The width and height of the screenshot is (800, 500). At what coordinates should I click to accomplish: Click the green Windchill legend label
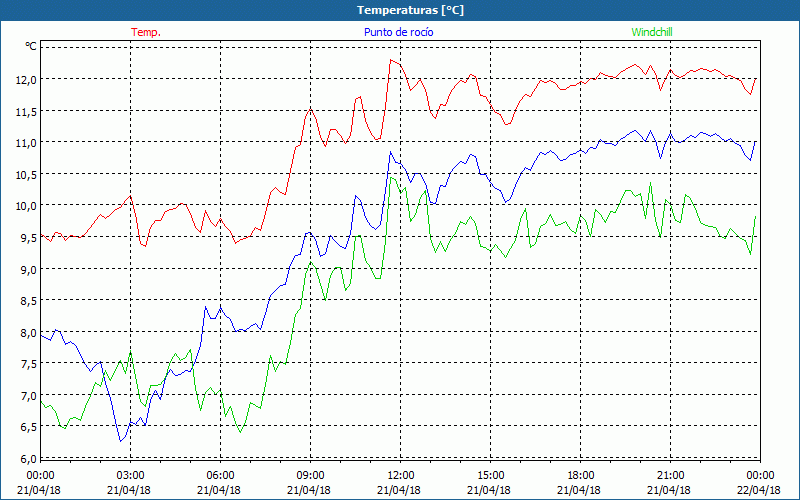pyautogui.click(x=652, y=32)
